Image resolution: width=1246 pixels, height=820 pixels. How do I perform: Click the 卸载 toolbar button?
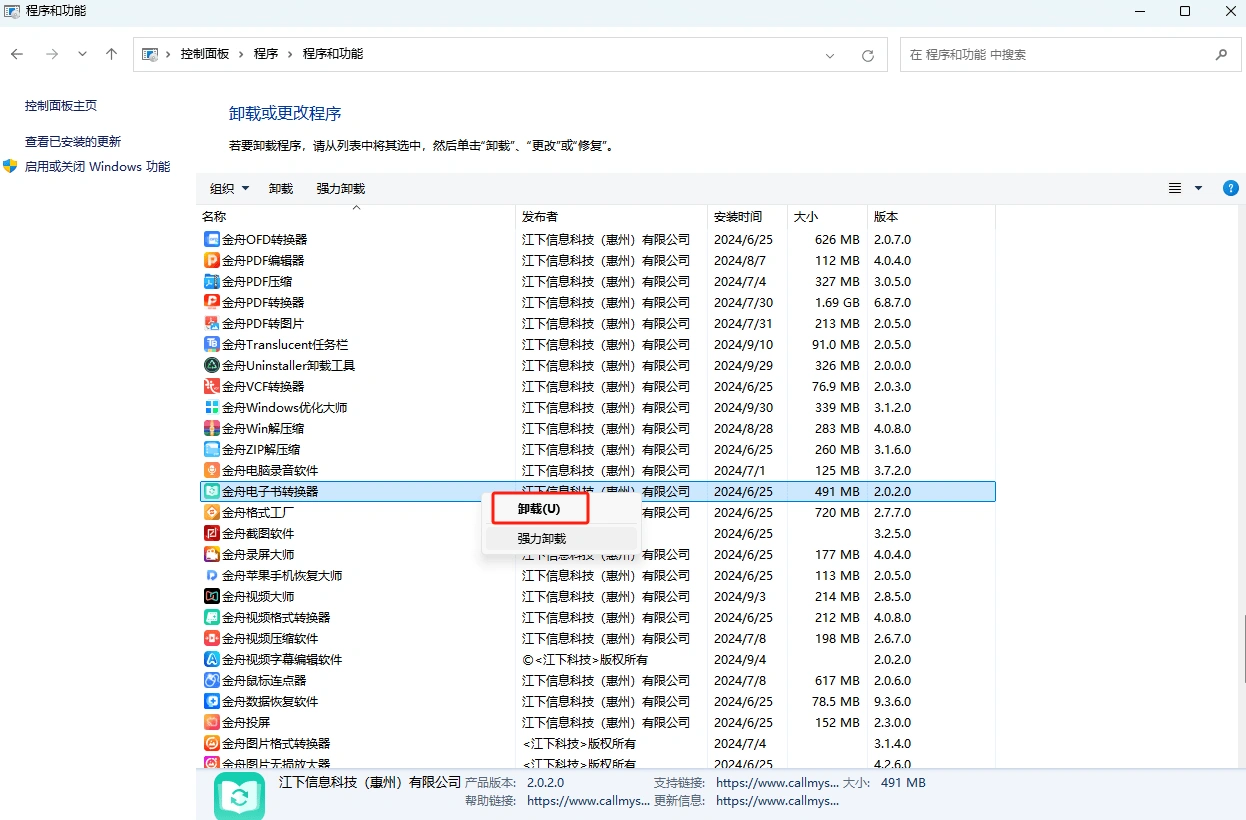pyautogui.click(x=280, y=188)
